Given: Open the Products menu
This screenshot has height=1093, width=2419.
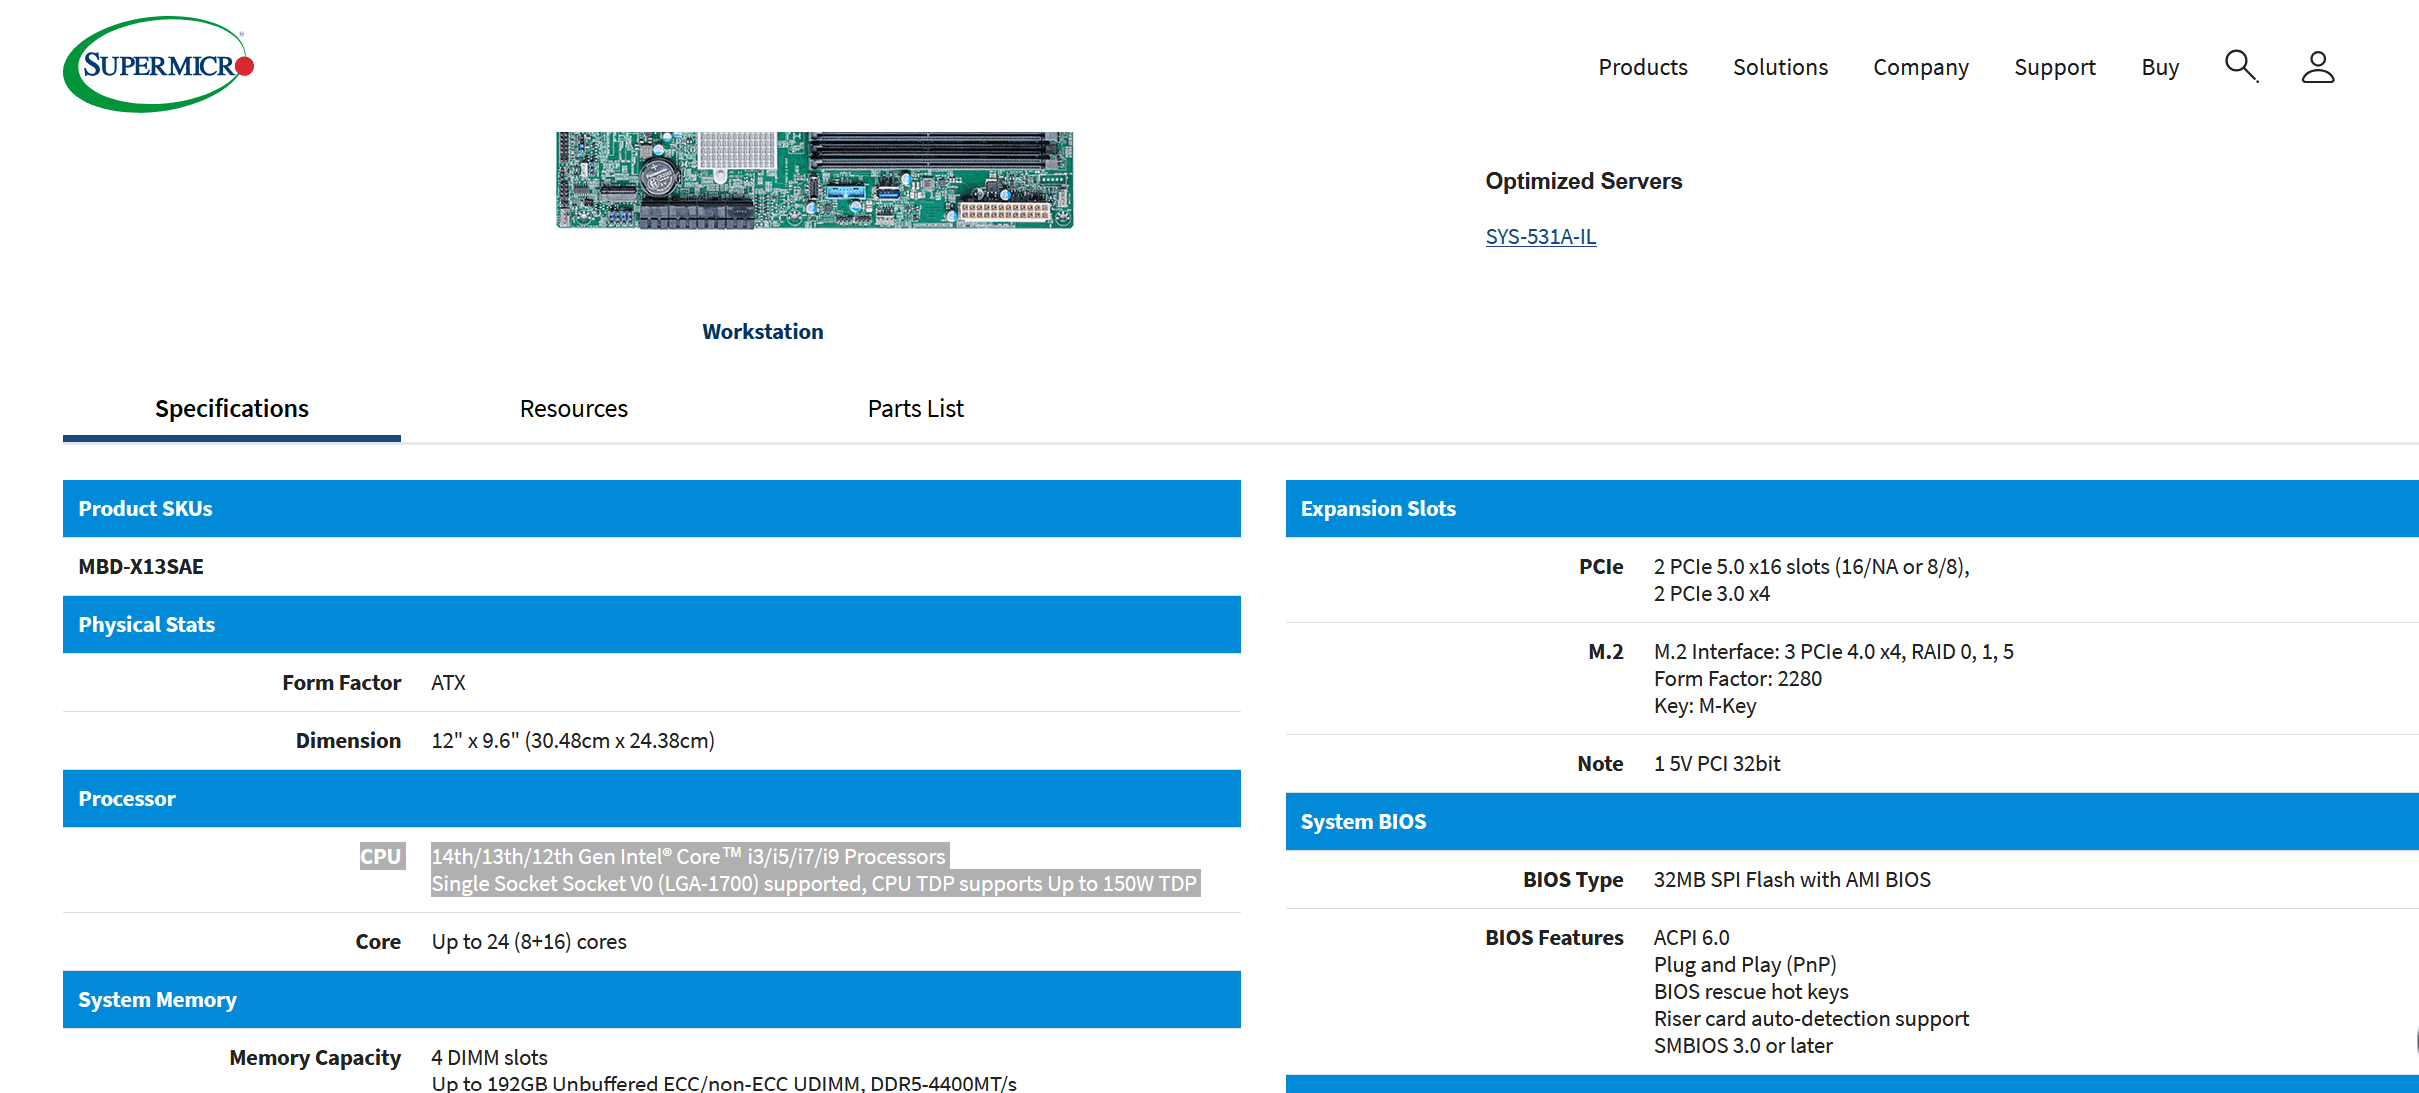Looking at the screenshot, I should (1642, 67).
